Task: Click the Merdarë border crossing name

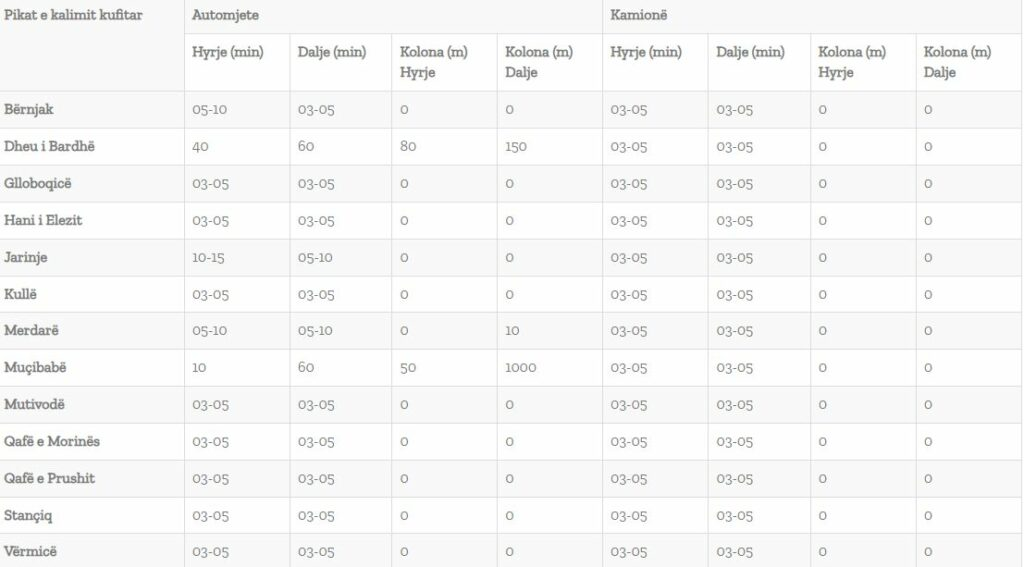Action: 31,331
